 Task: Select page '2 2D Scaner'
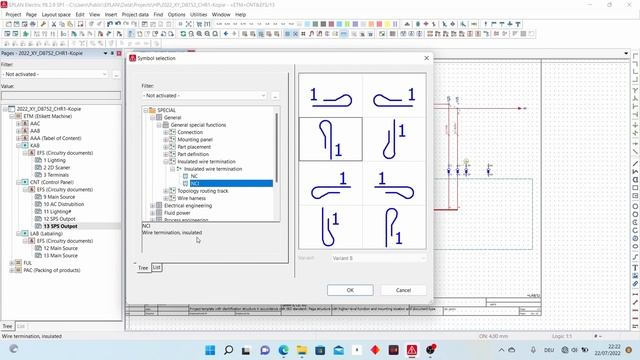coord(57,167)
